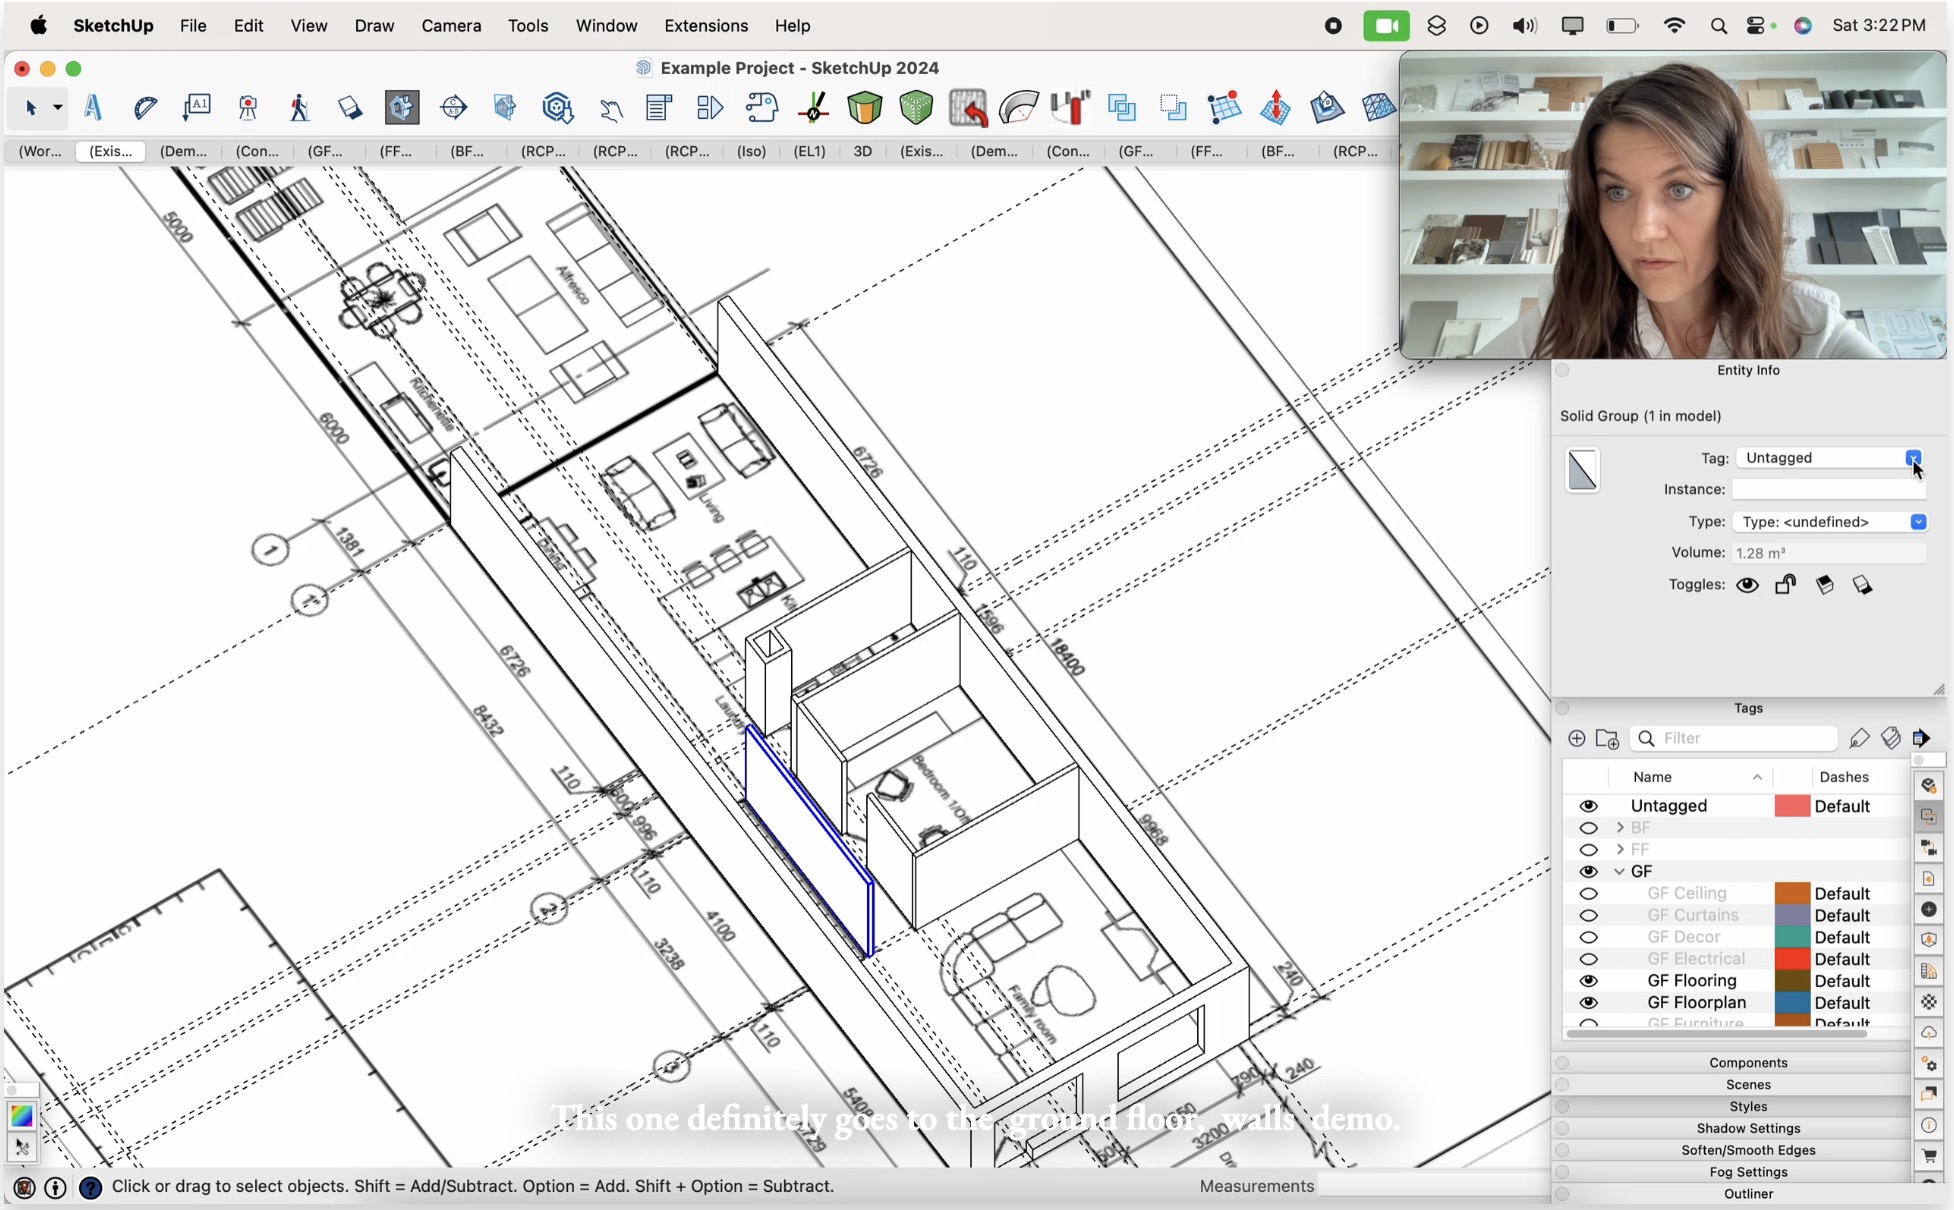Image resolution: width=1954 pixels, height=1210 pixels.
Task: Expand the BF tag folder
Action: click(1620, 827)
